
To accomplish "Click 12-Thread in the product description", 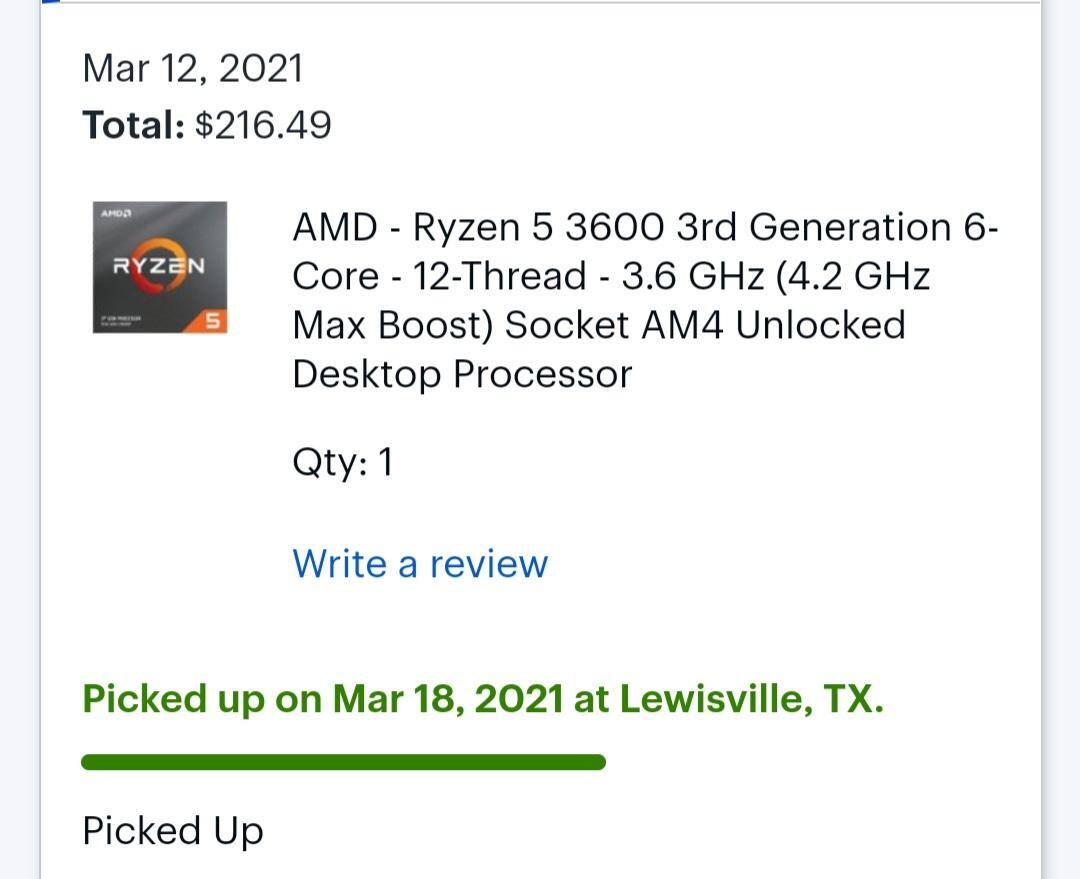I will click(x=499, y=277).
